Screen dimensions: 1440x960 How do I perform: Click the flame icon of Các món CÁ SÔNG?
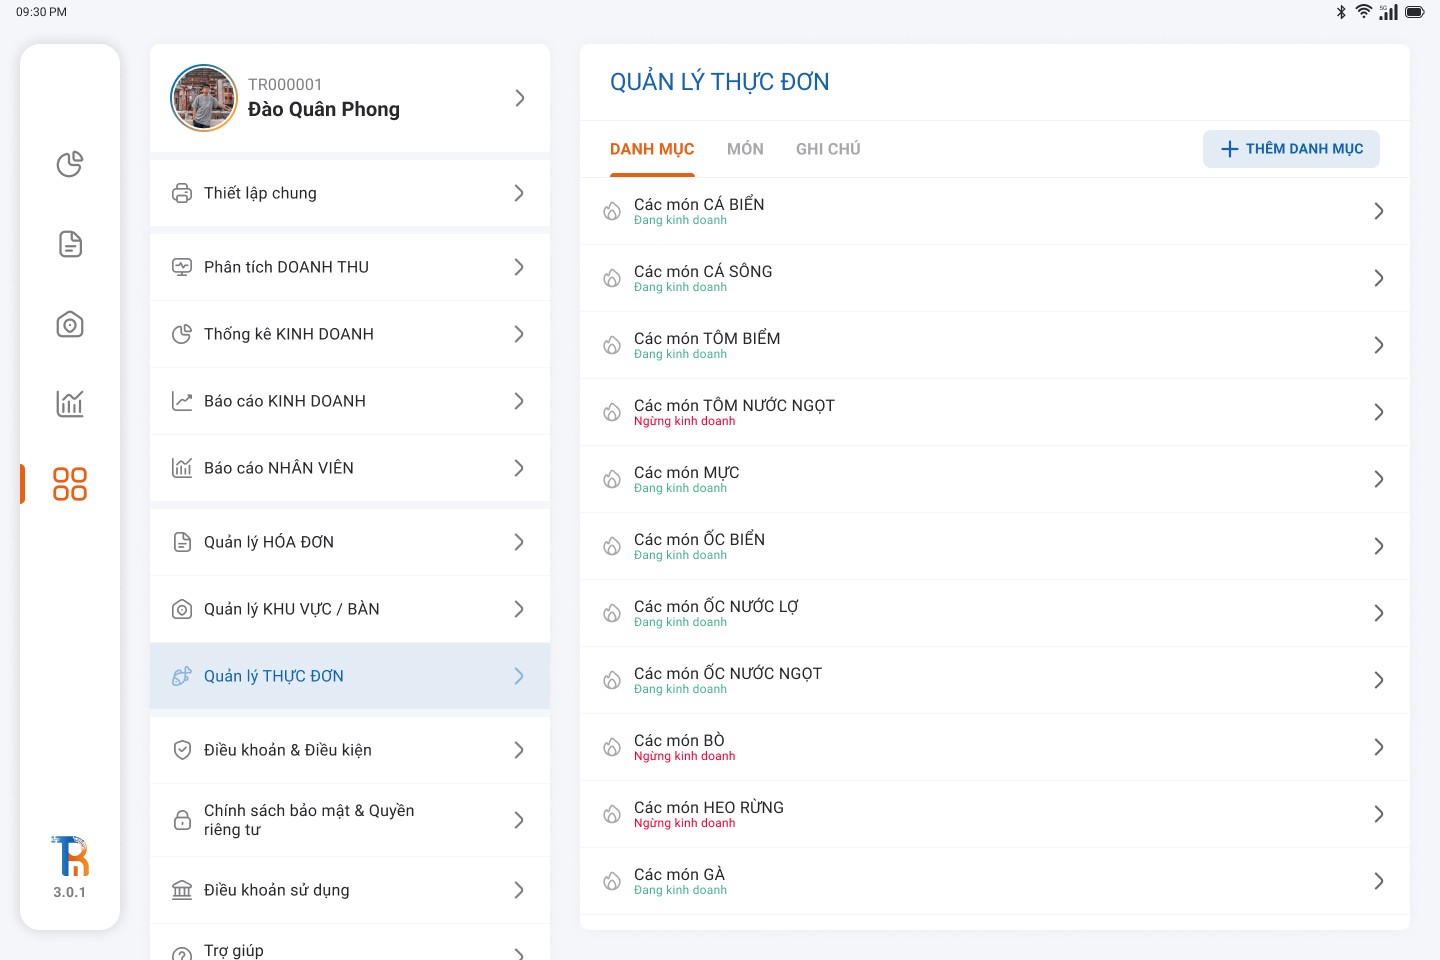coord(612,278)
